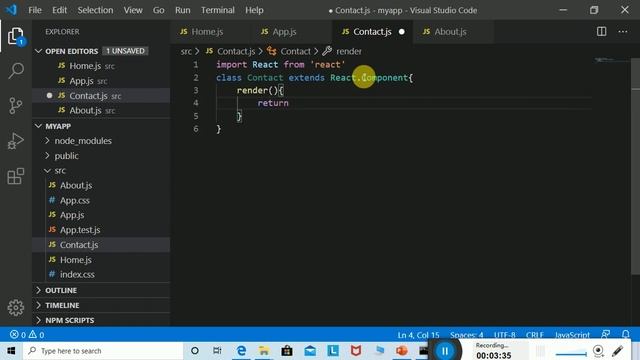Click the recorder pen annotation icon
This screenshot has height=360, width=640.
618,351
